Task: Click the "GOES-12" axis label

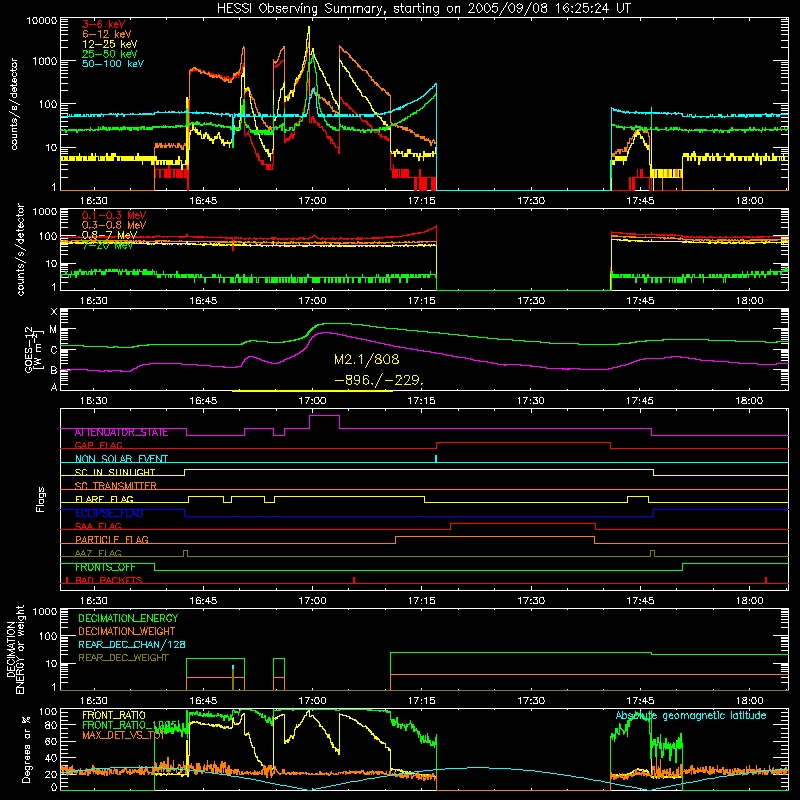Action: point(29,349)
